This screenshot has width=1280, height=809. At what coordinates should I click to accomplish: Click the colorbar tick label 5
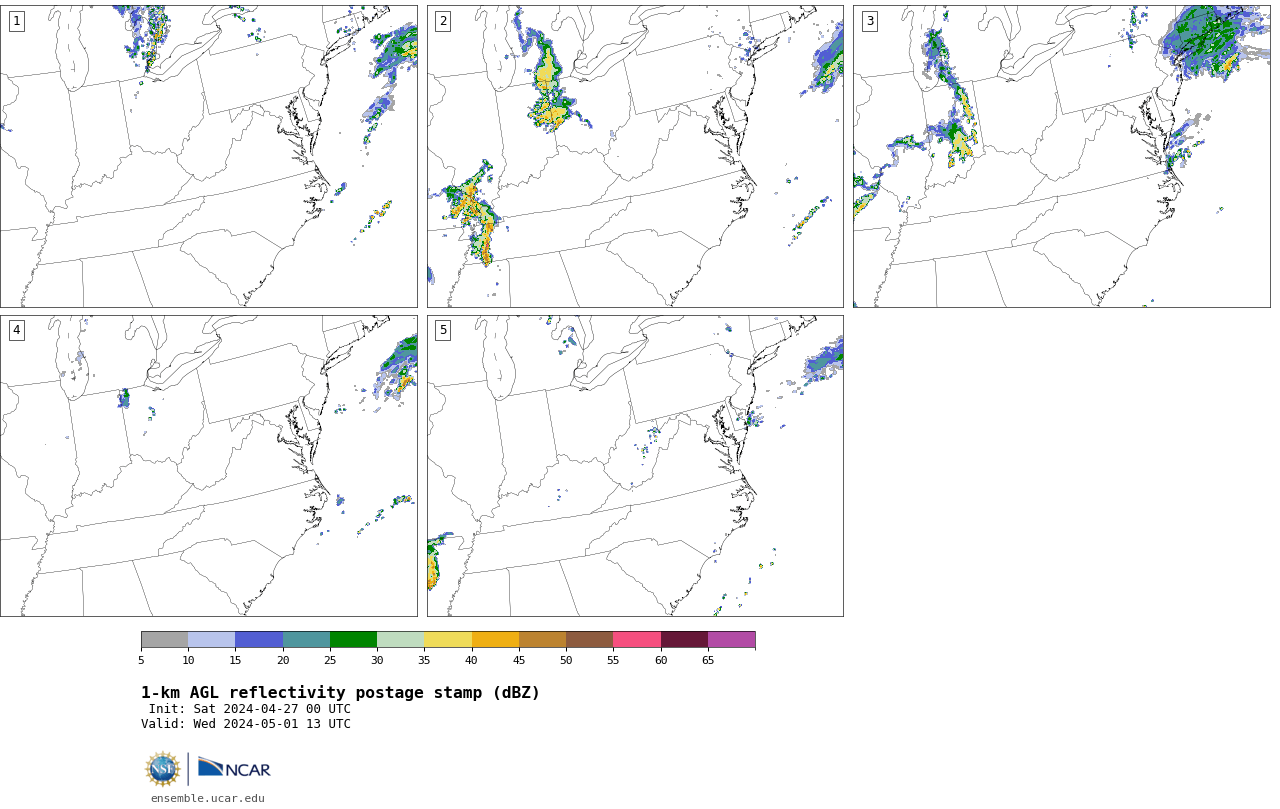(x=141, y=660)
